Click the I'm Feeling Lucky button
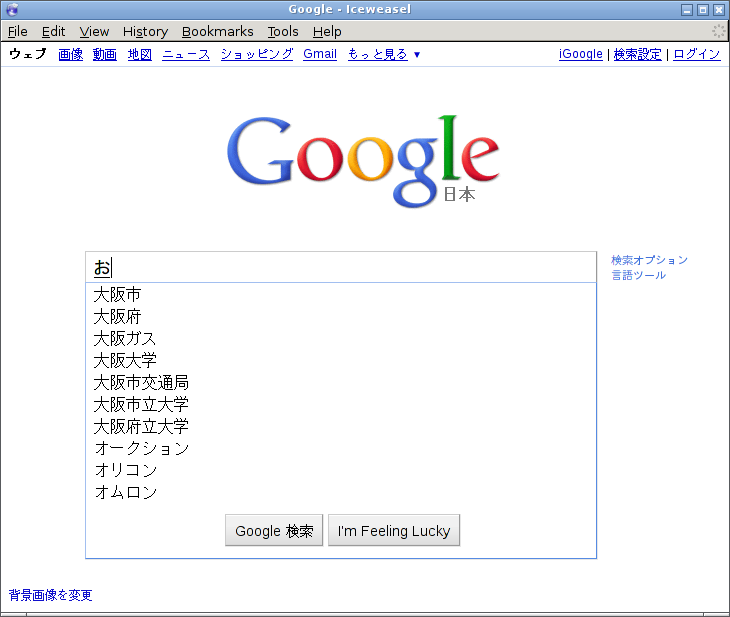Viewport: 730px width, 617px height. [x=394, y=530]
